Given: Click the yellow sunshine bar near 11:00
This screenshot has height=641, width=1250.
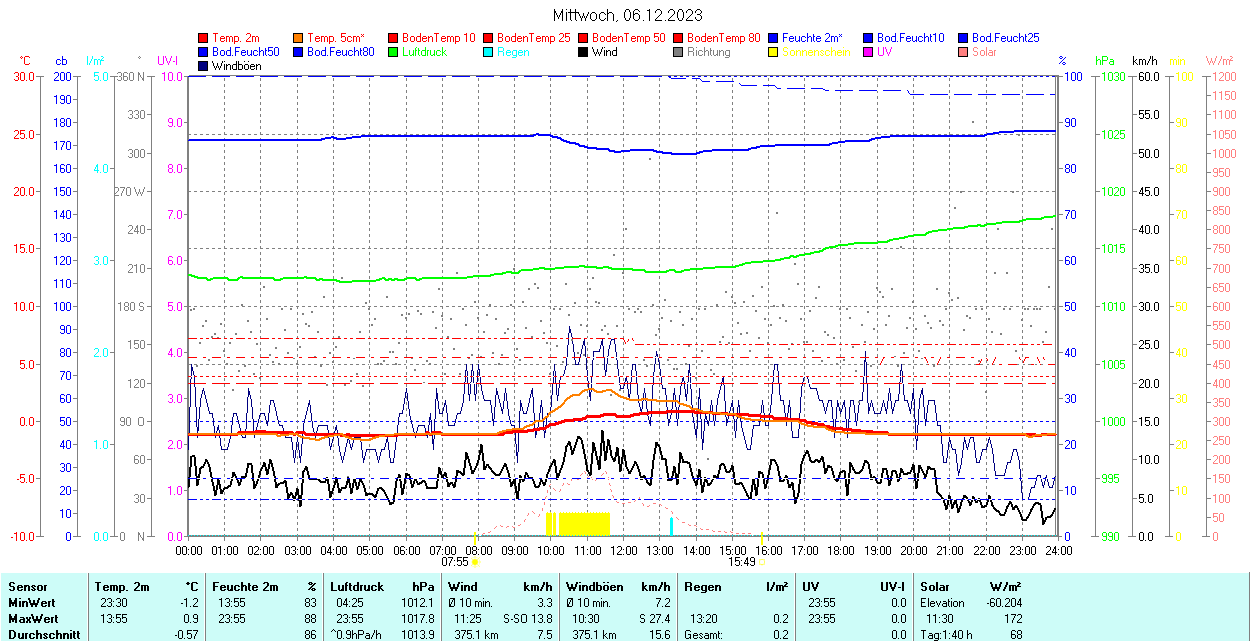Looking at the screenshot, I should pyautogui.click(x=584, y=523).
